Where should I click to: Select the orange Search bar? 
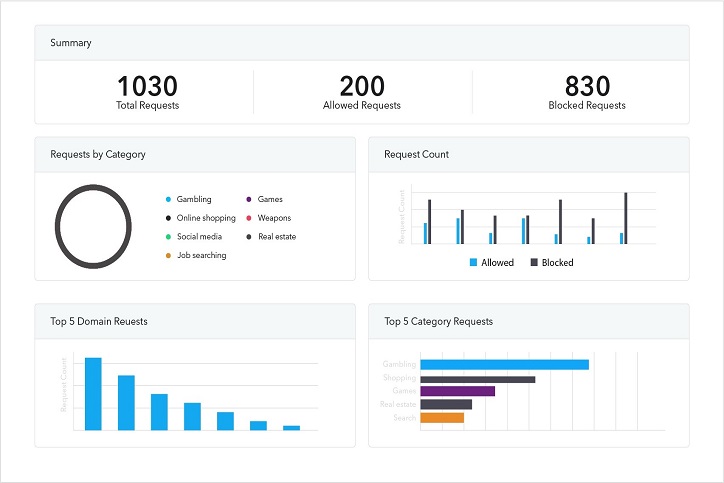pos(442,417)
